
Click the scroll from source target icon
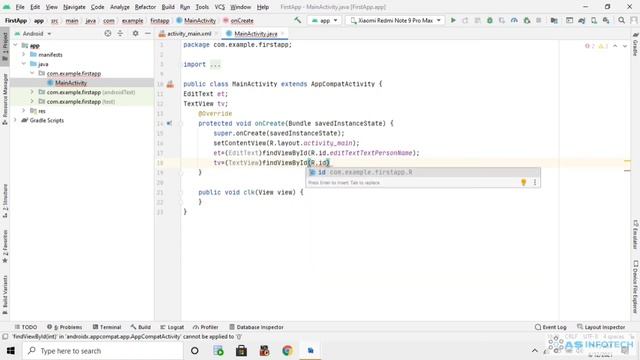pyautogui.click(x=108, y=33)
